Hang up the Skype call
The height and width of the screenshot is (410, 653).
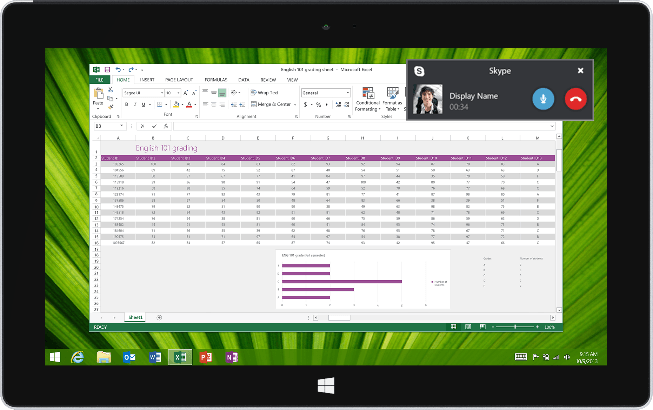[575, 98]
